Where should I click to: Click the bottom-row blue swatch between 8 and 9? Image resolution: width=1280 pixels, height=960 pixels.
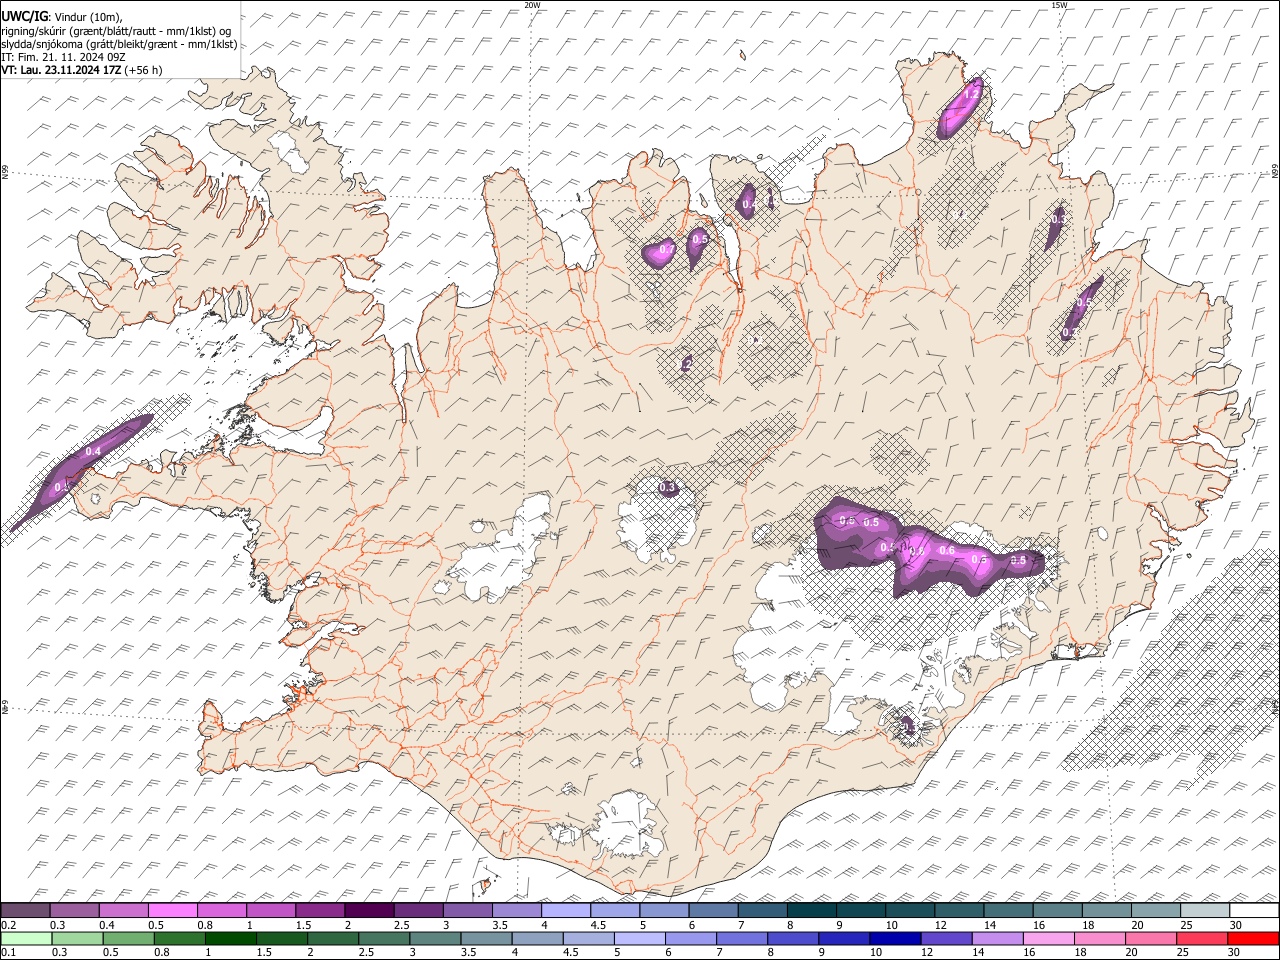pos(792,938)
